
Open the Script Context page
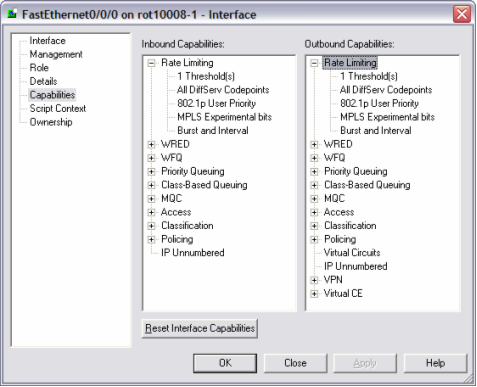[58, 109]
